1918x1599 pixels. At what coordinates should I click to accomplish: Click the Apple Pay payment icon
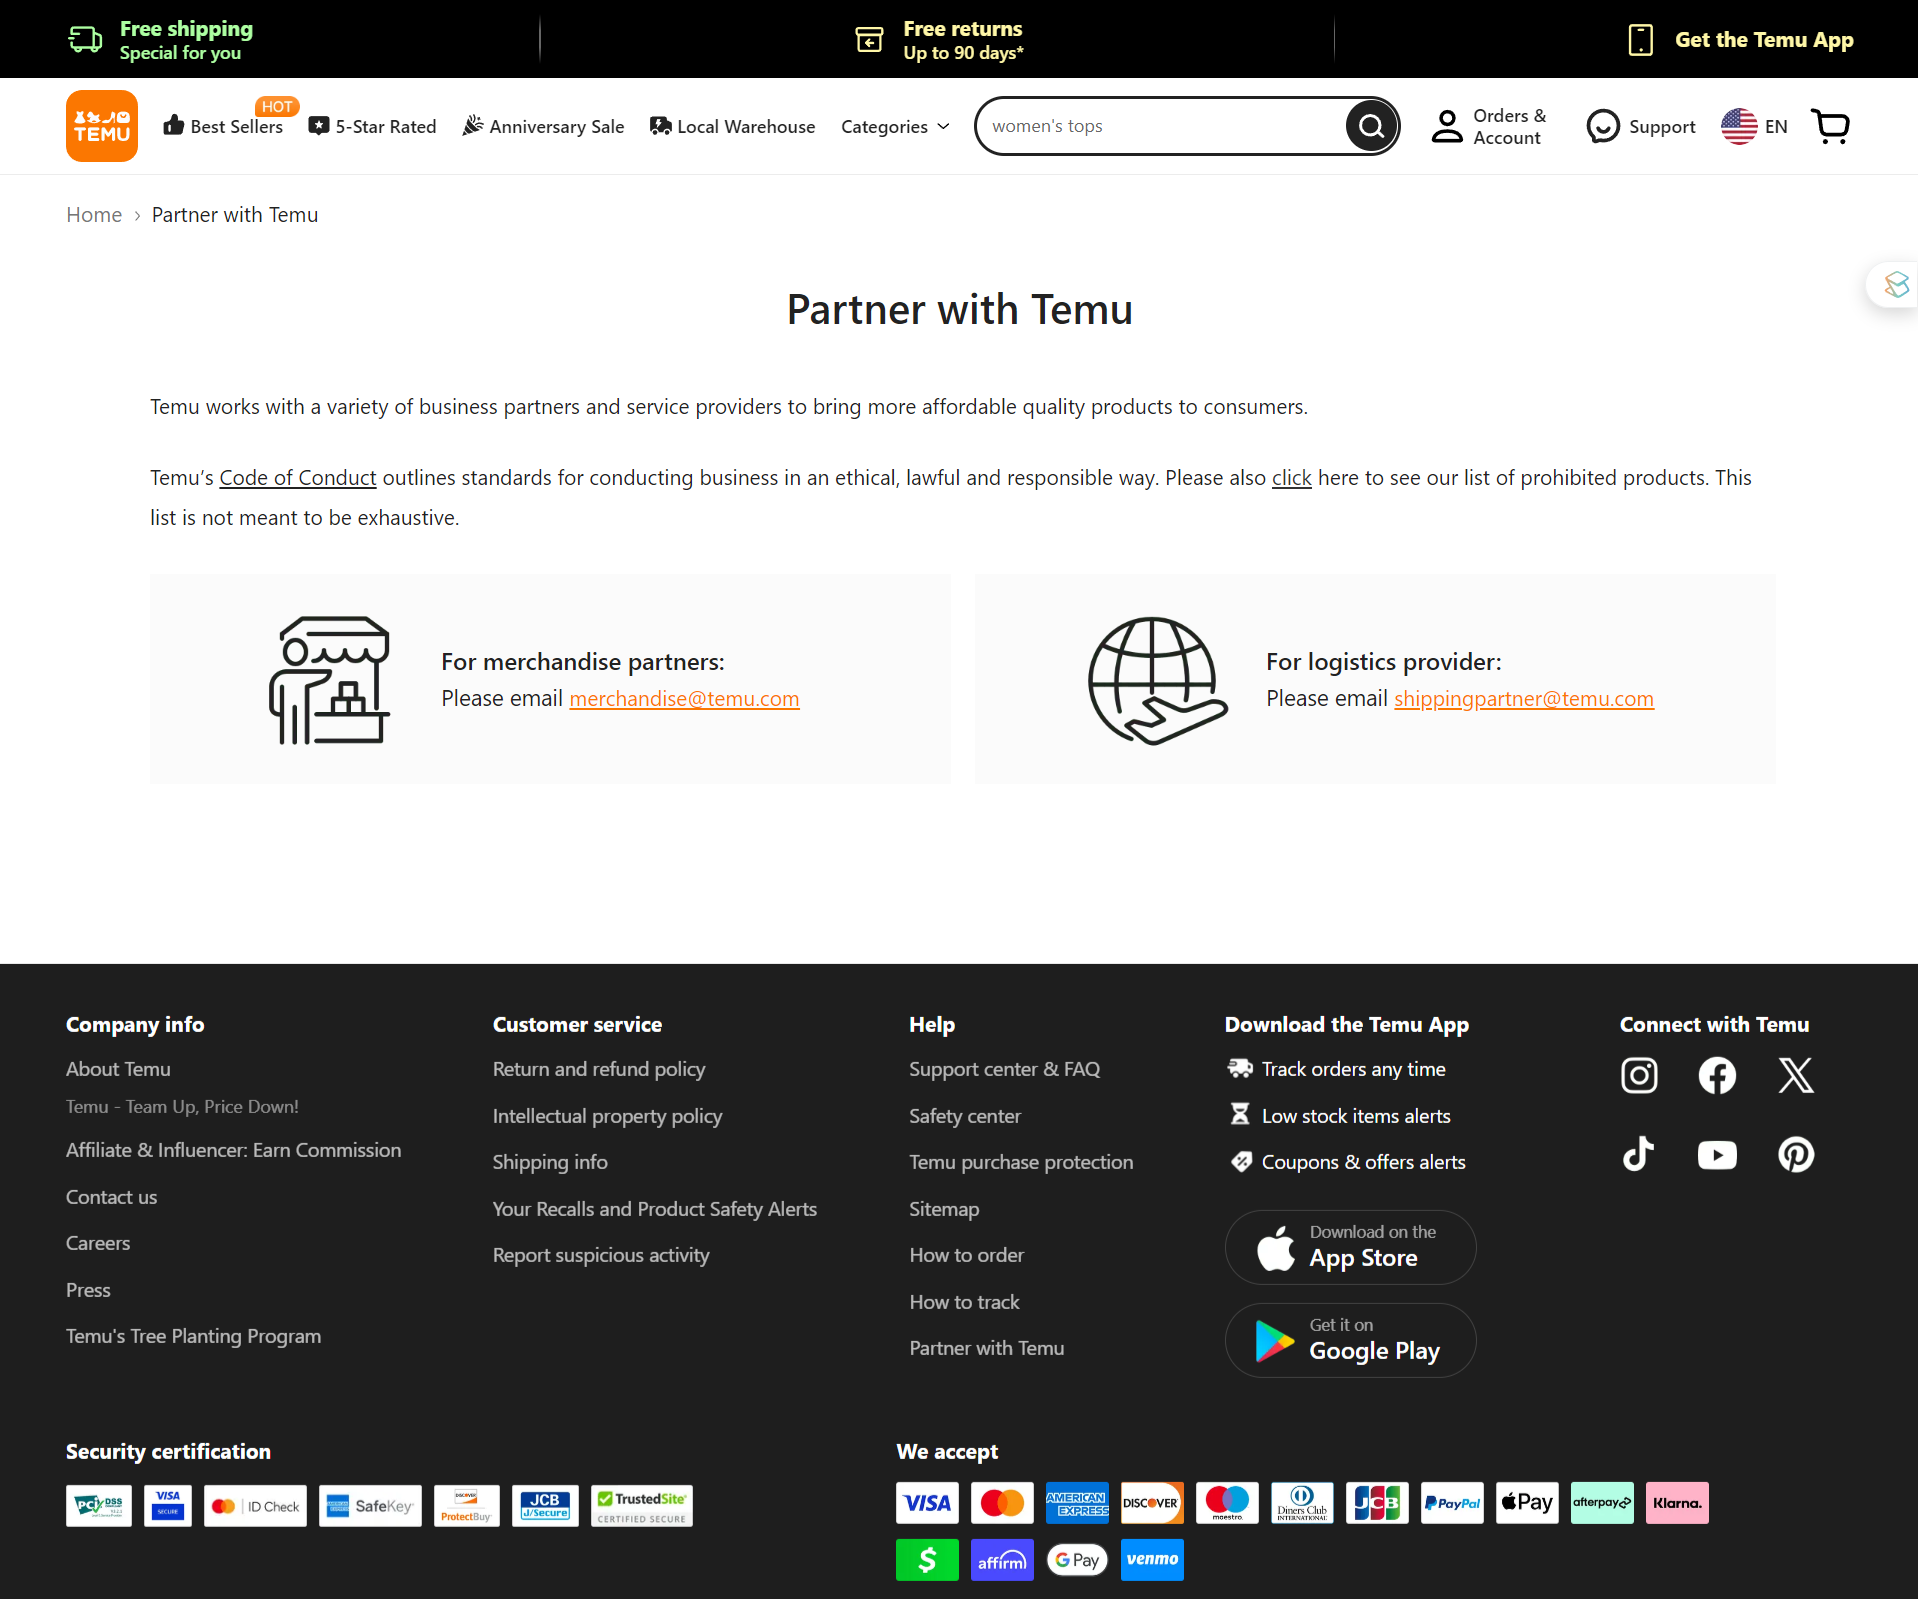click(1527, 1503)
